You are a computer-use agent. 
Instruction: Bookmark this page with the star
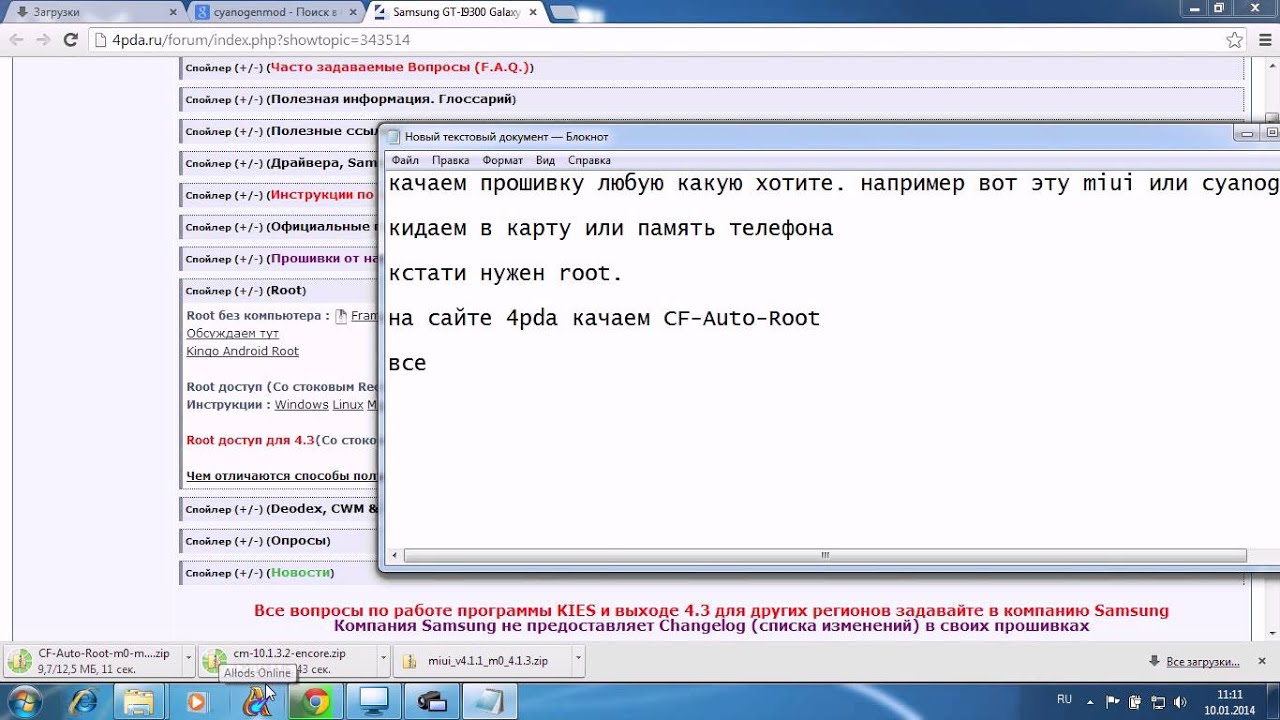click(1235, 40)
